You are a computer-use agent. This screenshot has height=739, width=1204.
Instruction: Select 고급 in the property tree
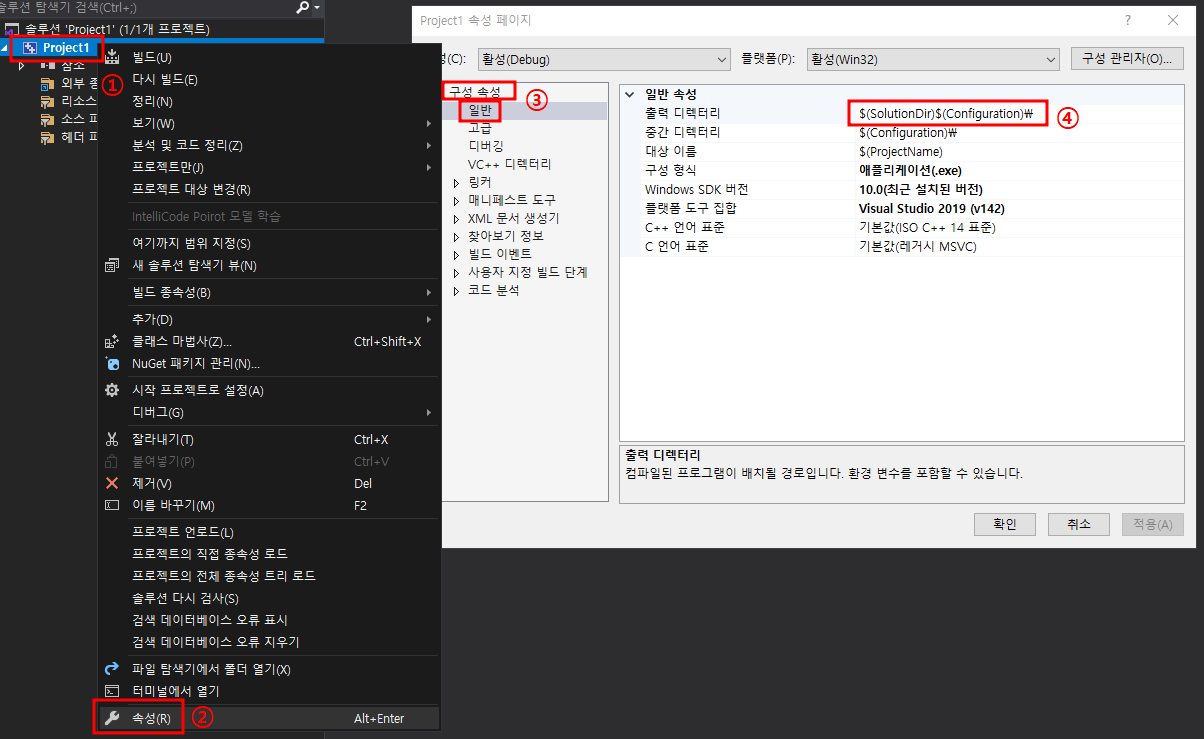tap(480, 128)
